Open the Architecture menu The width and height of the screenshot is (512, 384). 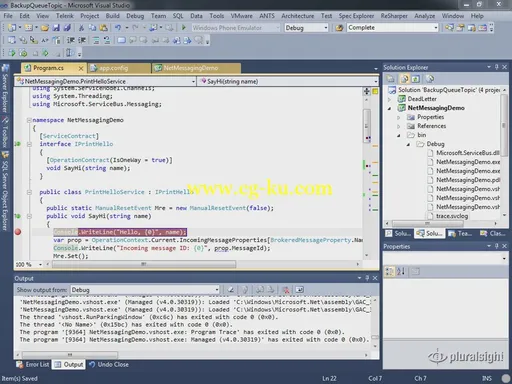[x=298, y=16]
